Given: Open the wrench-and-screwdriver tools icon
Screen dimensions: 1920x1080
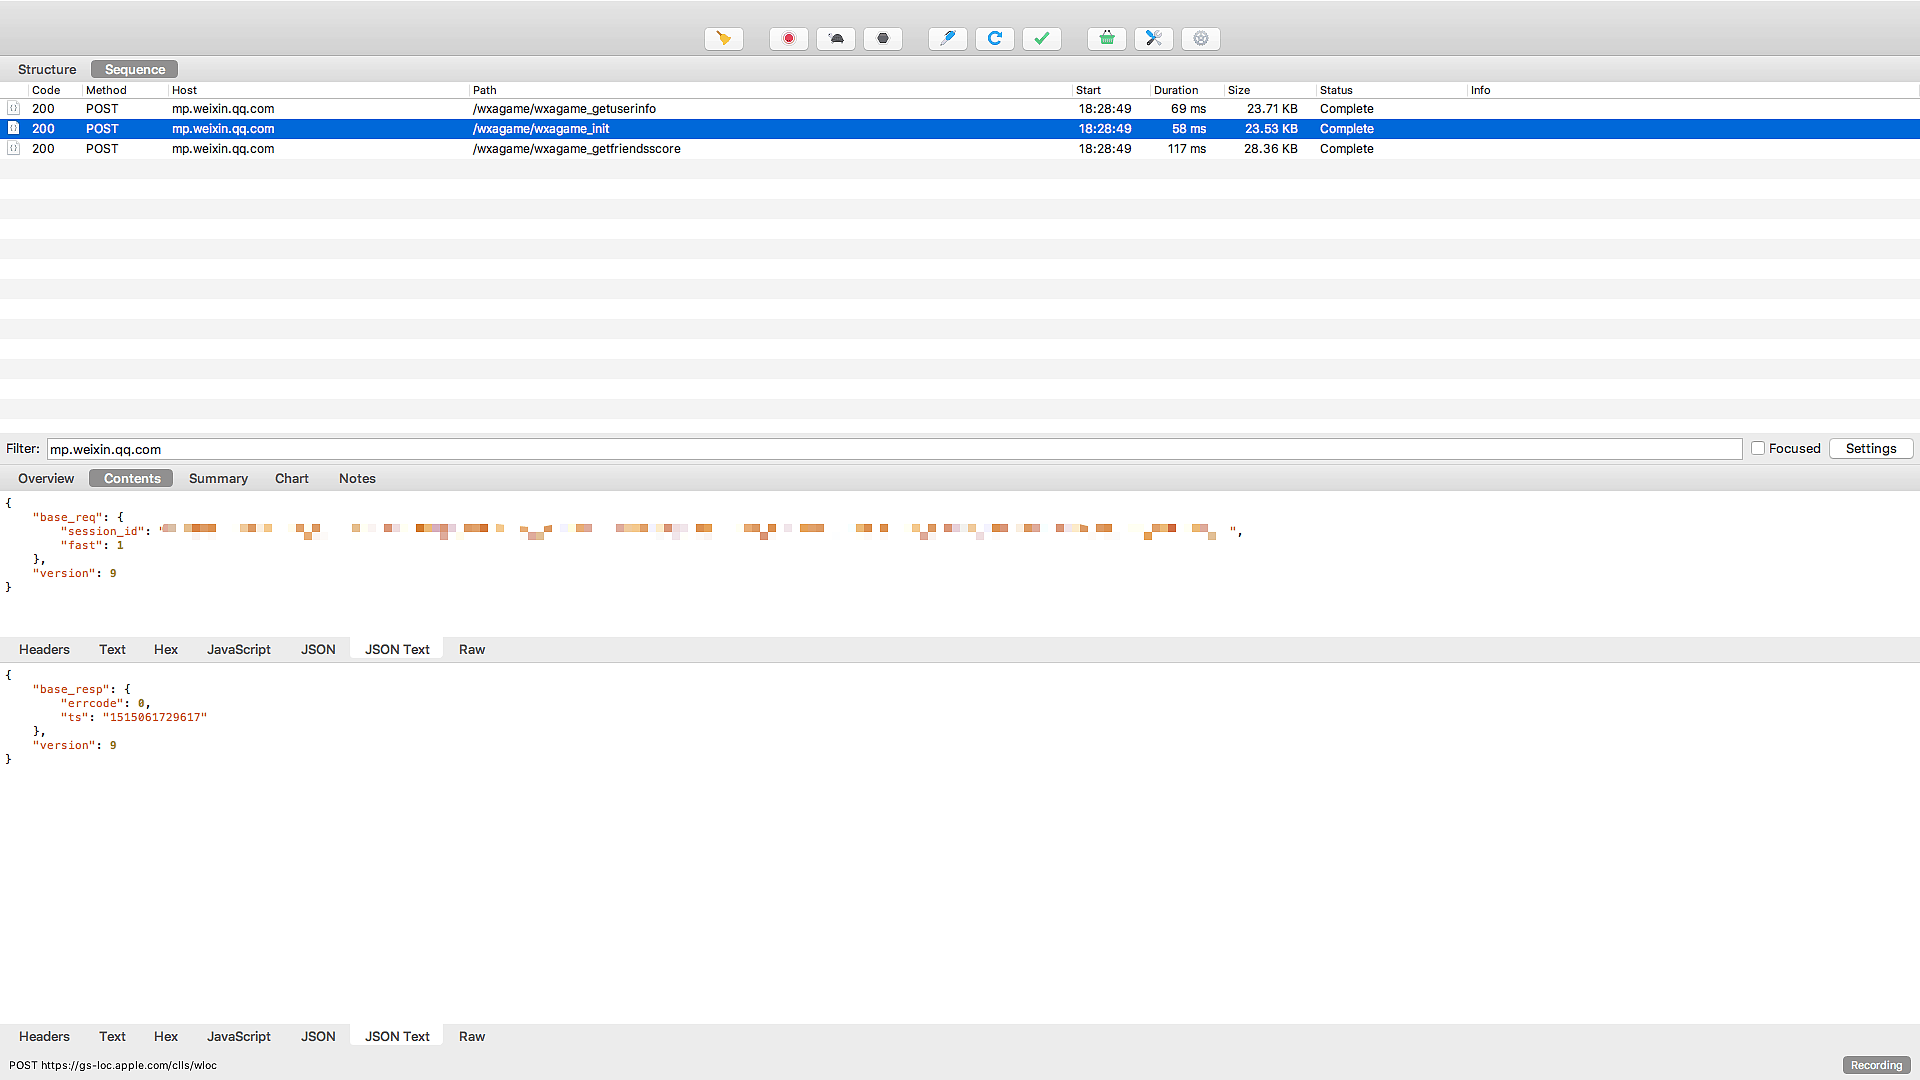Looking at the screenshot, I should click(x=1153, y=38).
